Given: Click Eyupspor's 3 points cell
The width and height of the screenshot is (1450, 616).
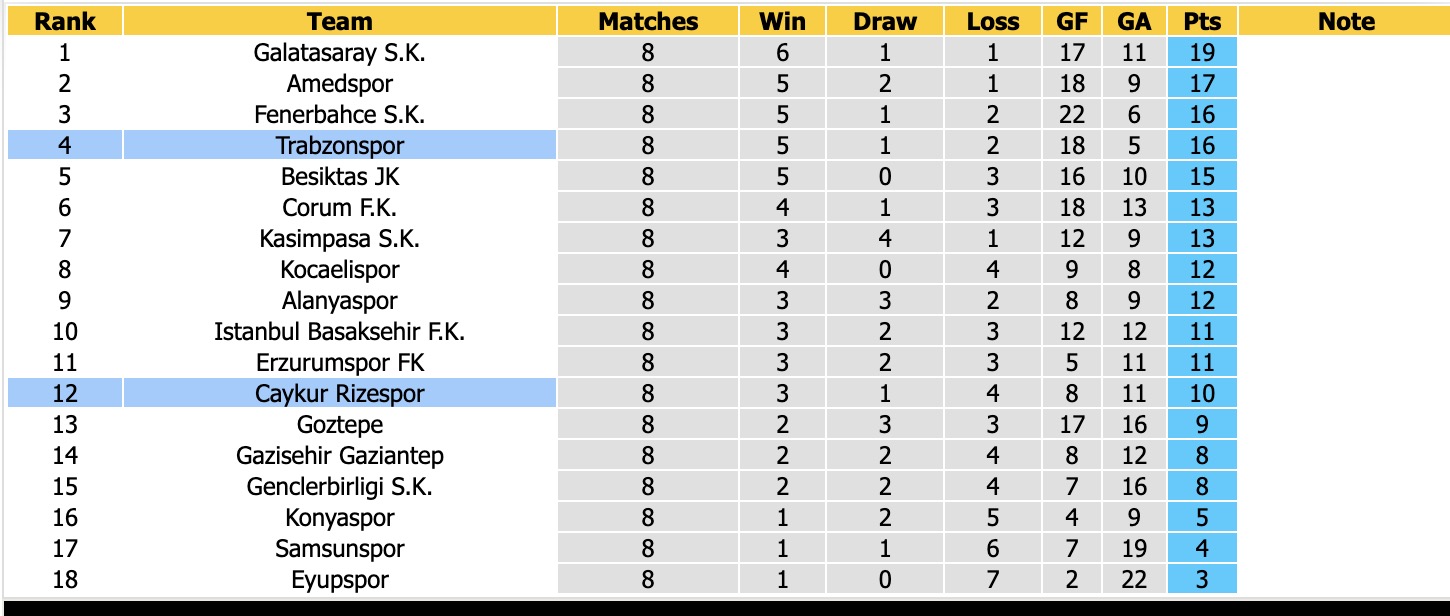Looking at the screenshot, I should click(1202, 580).
